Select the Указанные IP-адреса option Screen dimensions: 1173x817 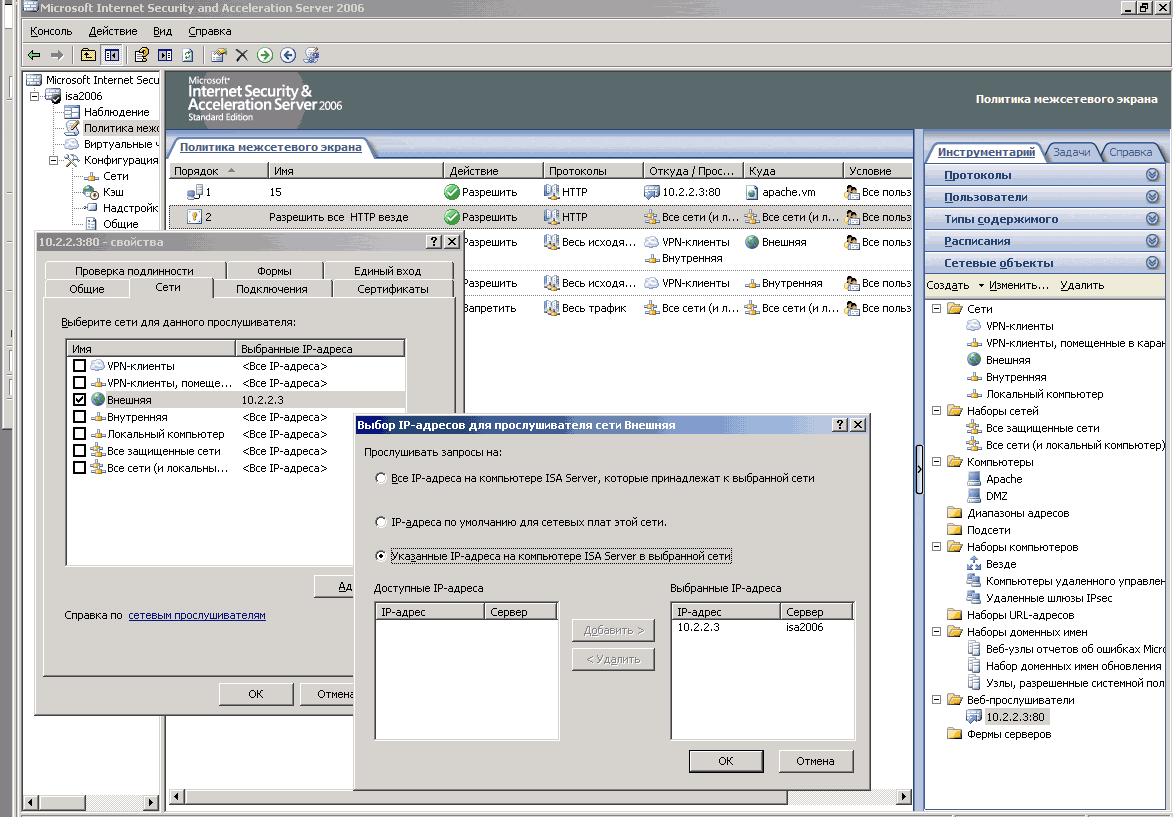(381, 556)
